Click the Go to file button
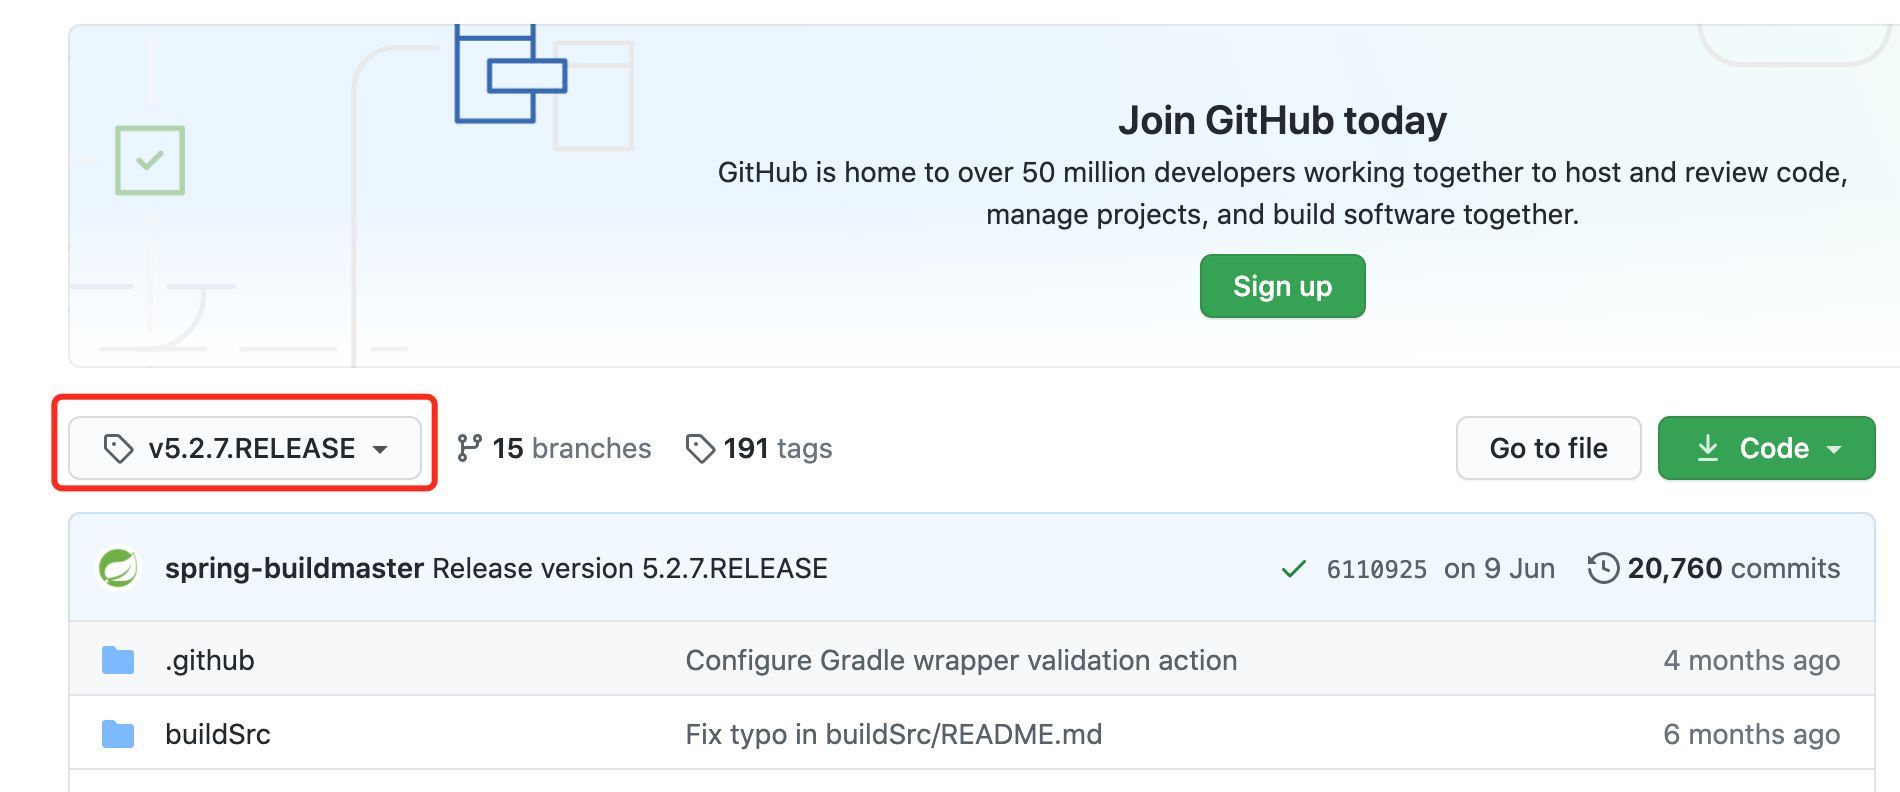The height and width of the screenshot is (792, 1900). pyautogui.click(x=1548, y=448)
